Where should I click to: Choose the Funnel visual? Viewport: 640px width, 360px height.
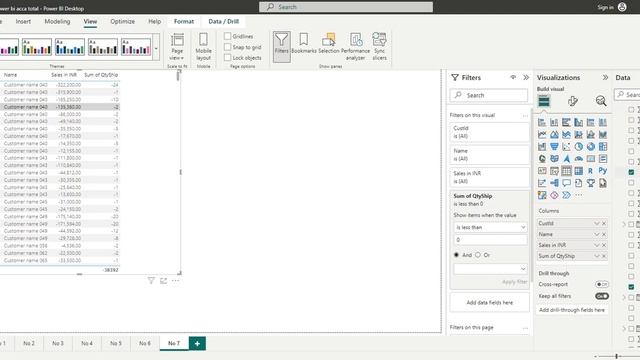[554, 147]
